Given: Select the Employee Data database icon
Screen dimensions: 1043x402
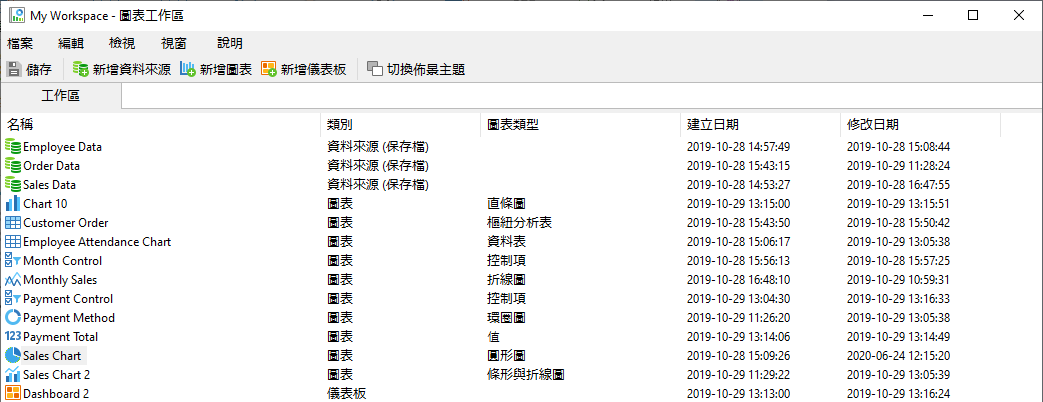Looking at the screenshot, I should (13, 147).
